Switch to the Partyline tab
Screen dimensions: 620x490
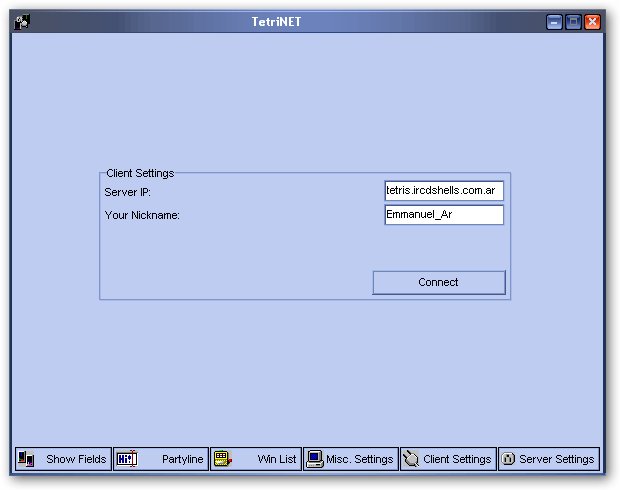[x=161, y=459]
